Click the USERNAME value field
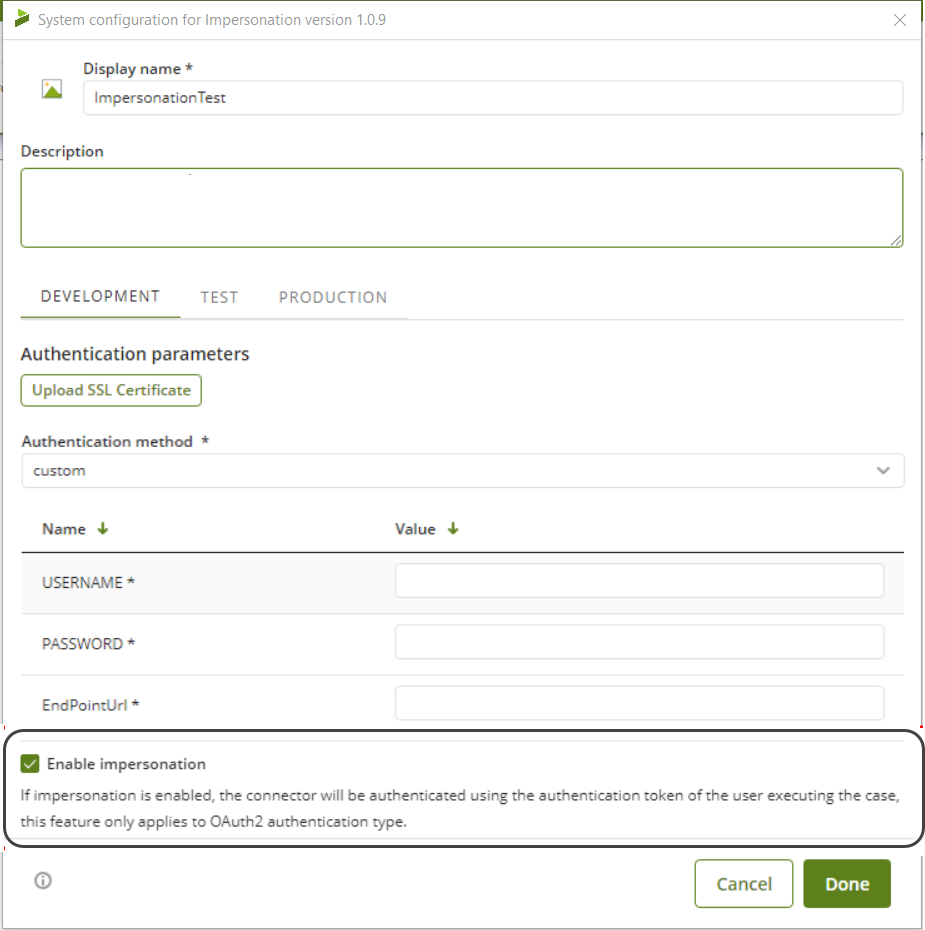Screen dimensions: 925x930 [x=639, y=580]
